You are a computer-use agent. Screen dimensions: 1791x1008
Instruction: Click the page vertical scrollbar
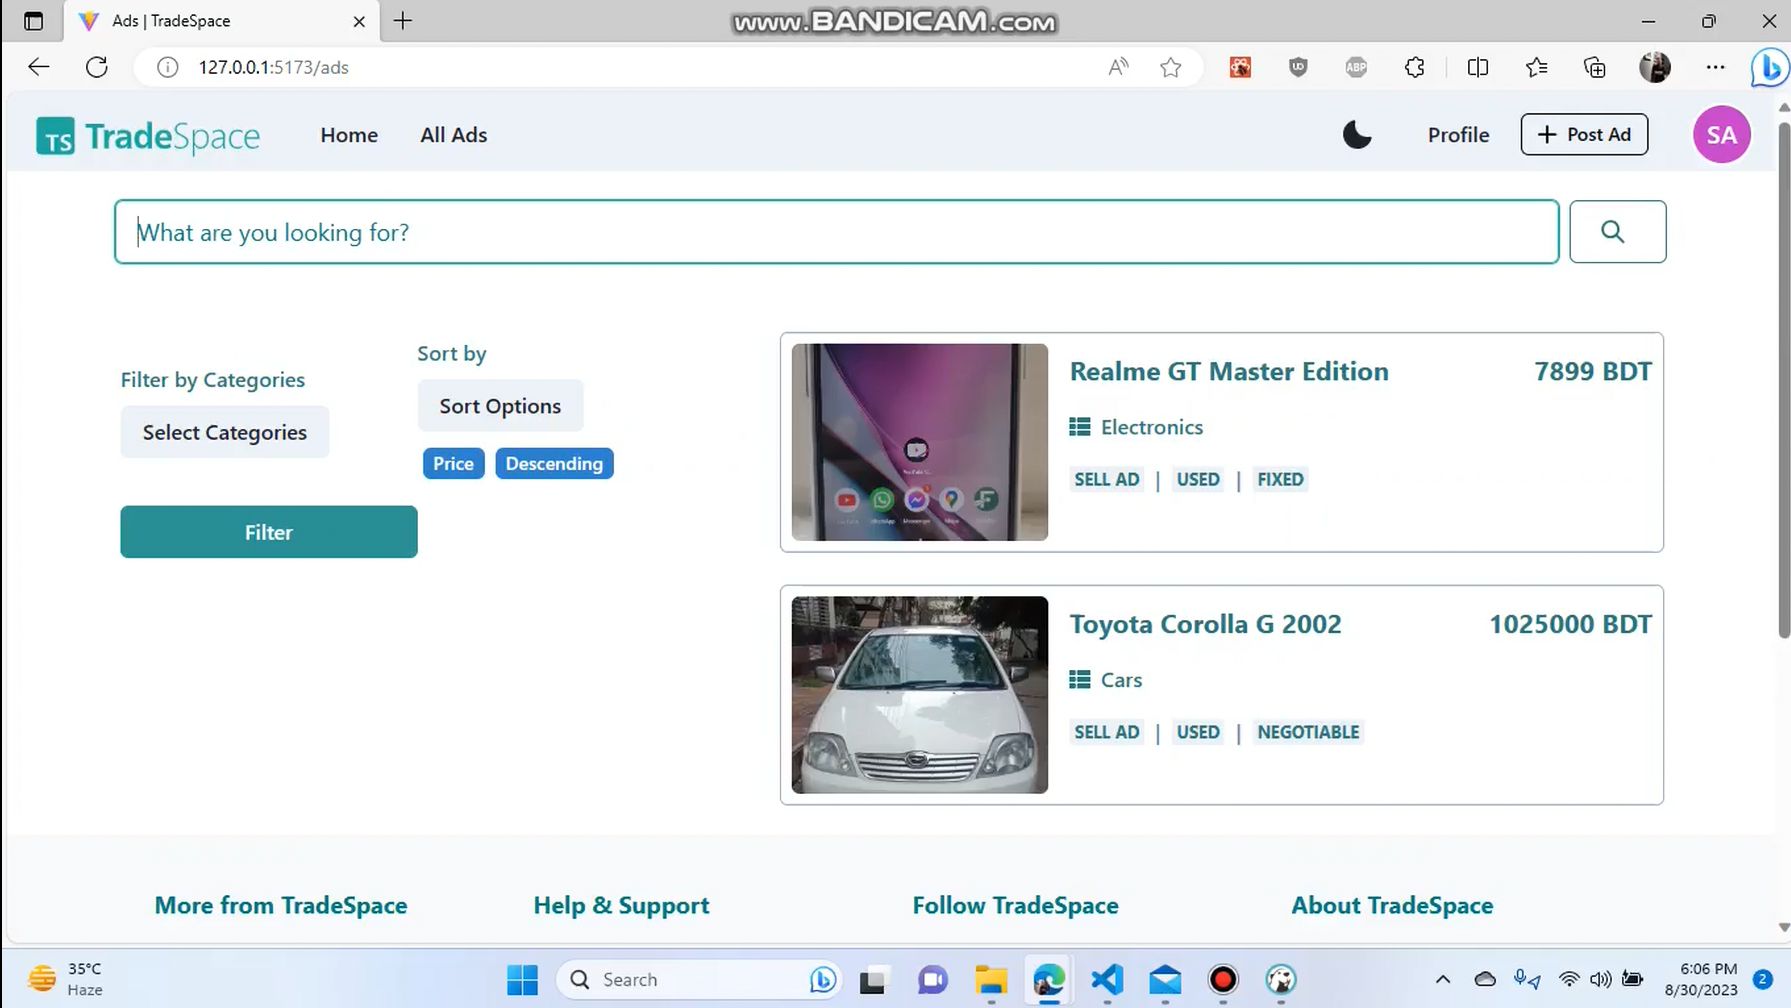(1783, 380)
